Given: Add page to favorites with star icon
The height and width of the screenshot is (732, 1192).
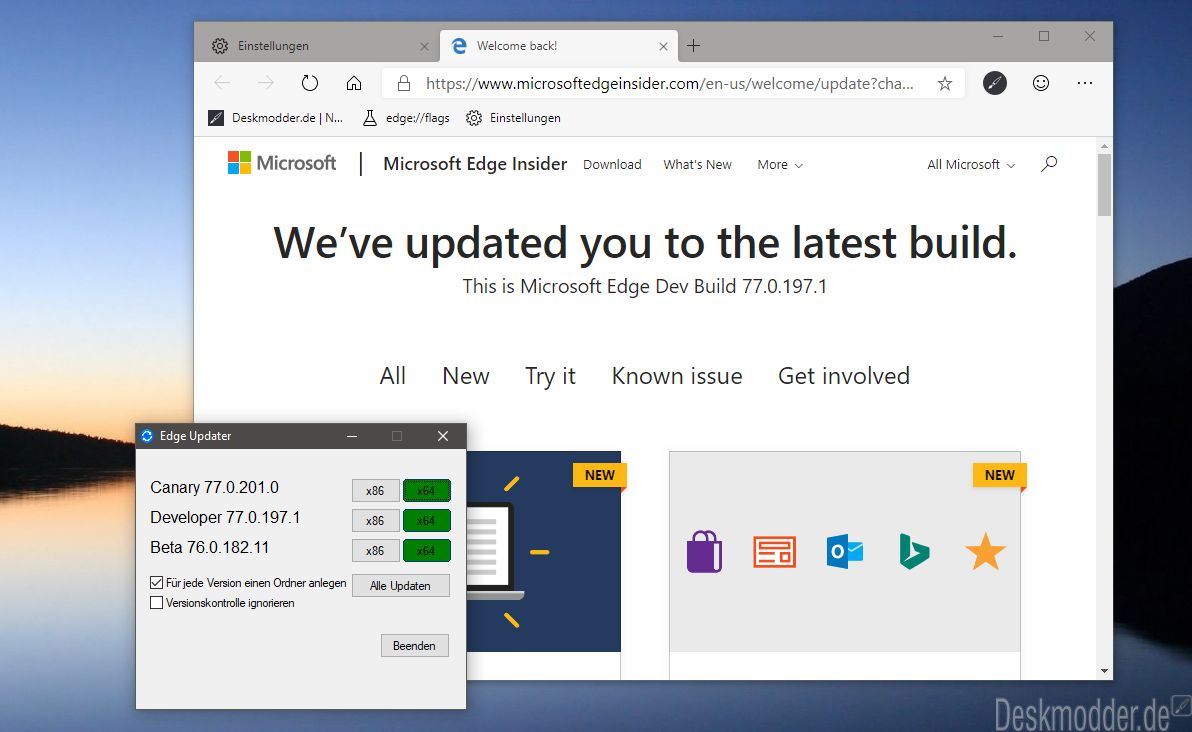Looking at the screenshot, I should click(x=944, y=84).
